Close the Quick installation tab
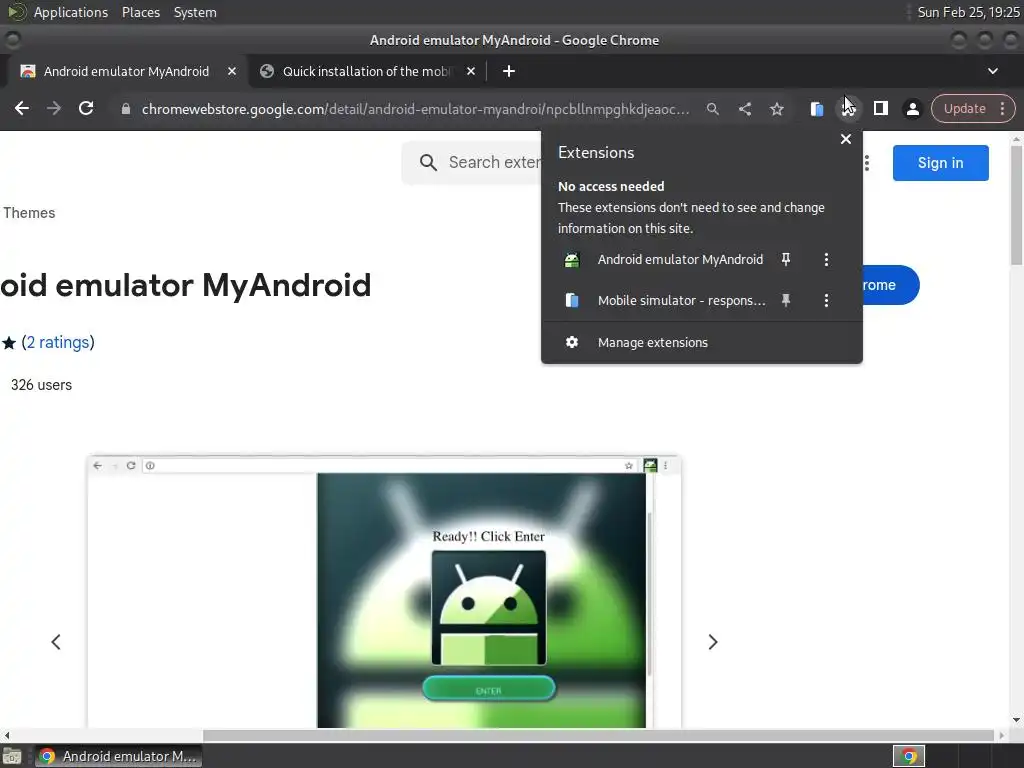 pyautogui.click(x=471, y=71)
